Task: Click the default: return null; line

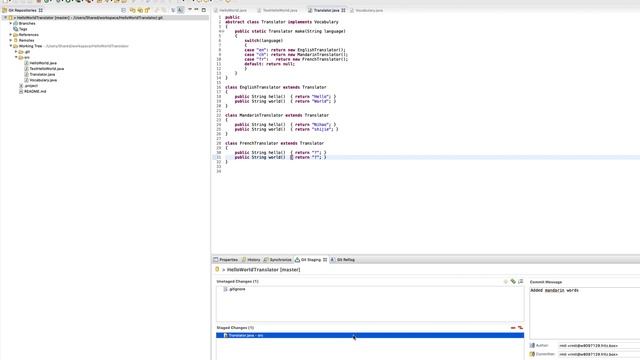Action: pos(269,64)
